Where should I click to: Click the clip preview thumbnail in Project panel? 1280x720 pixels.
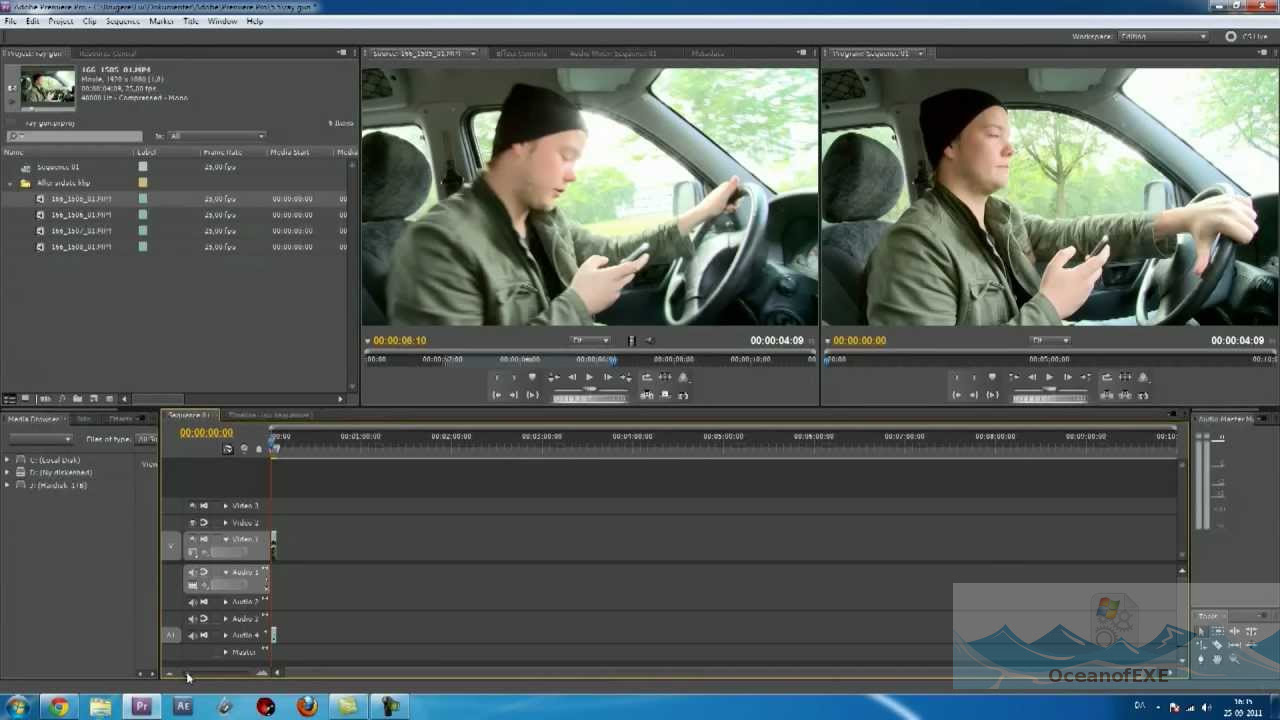pyautogui.click(x=48, y=87)
